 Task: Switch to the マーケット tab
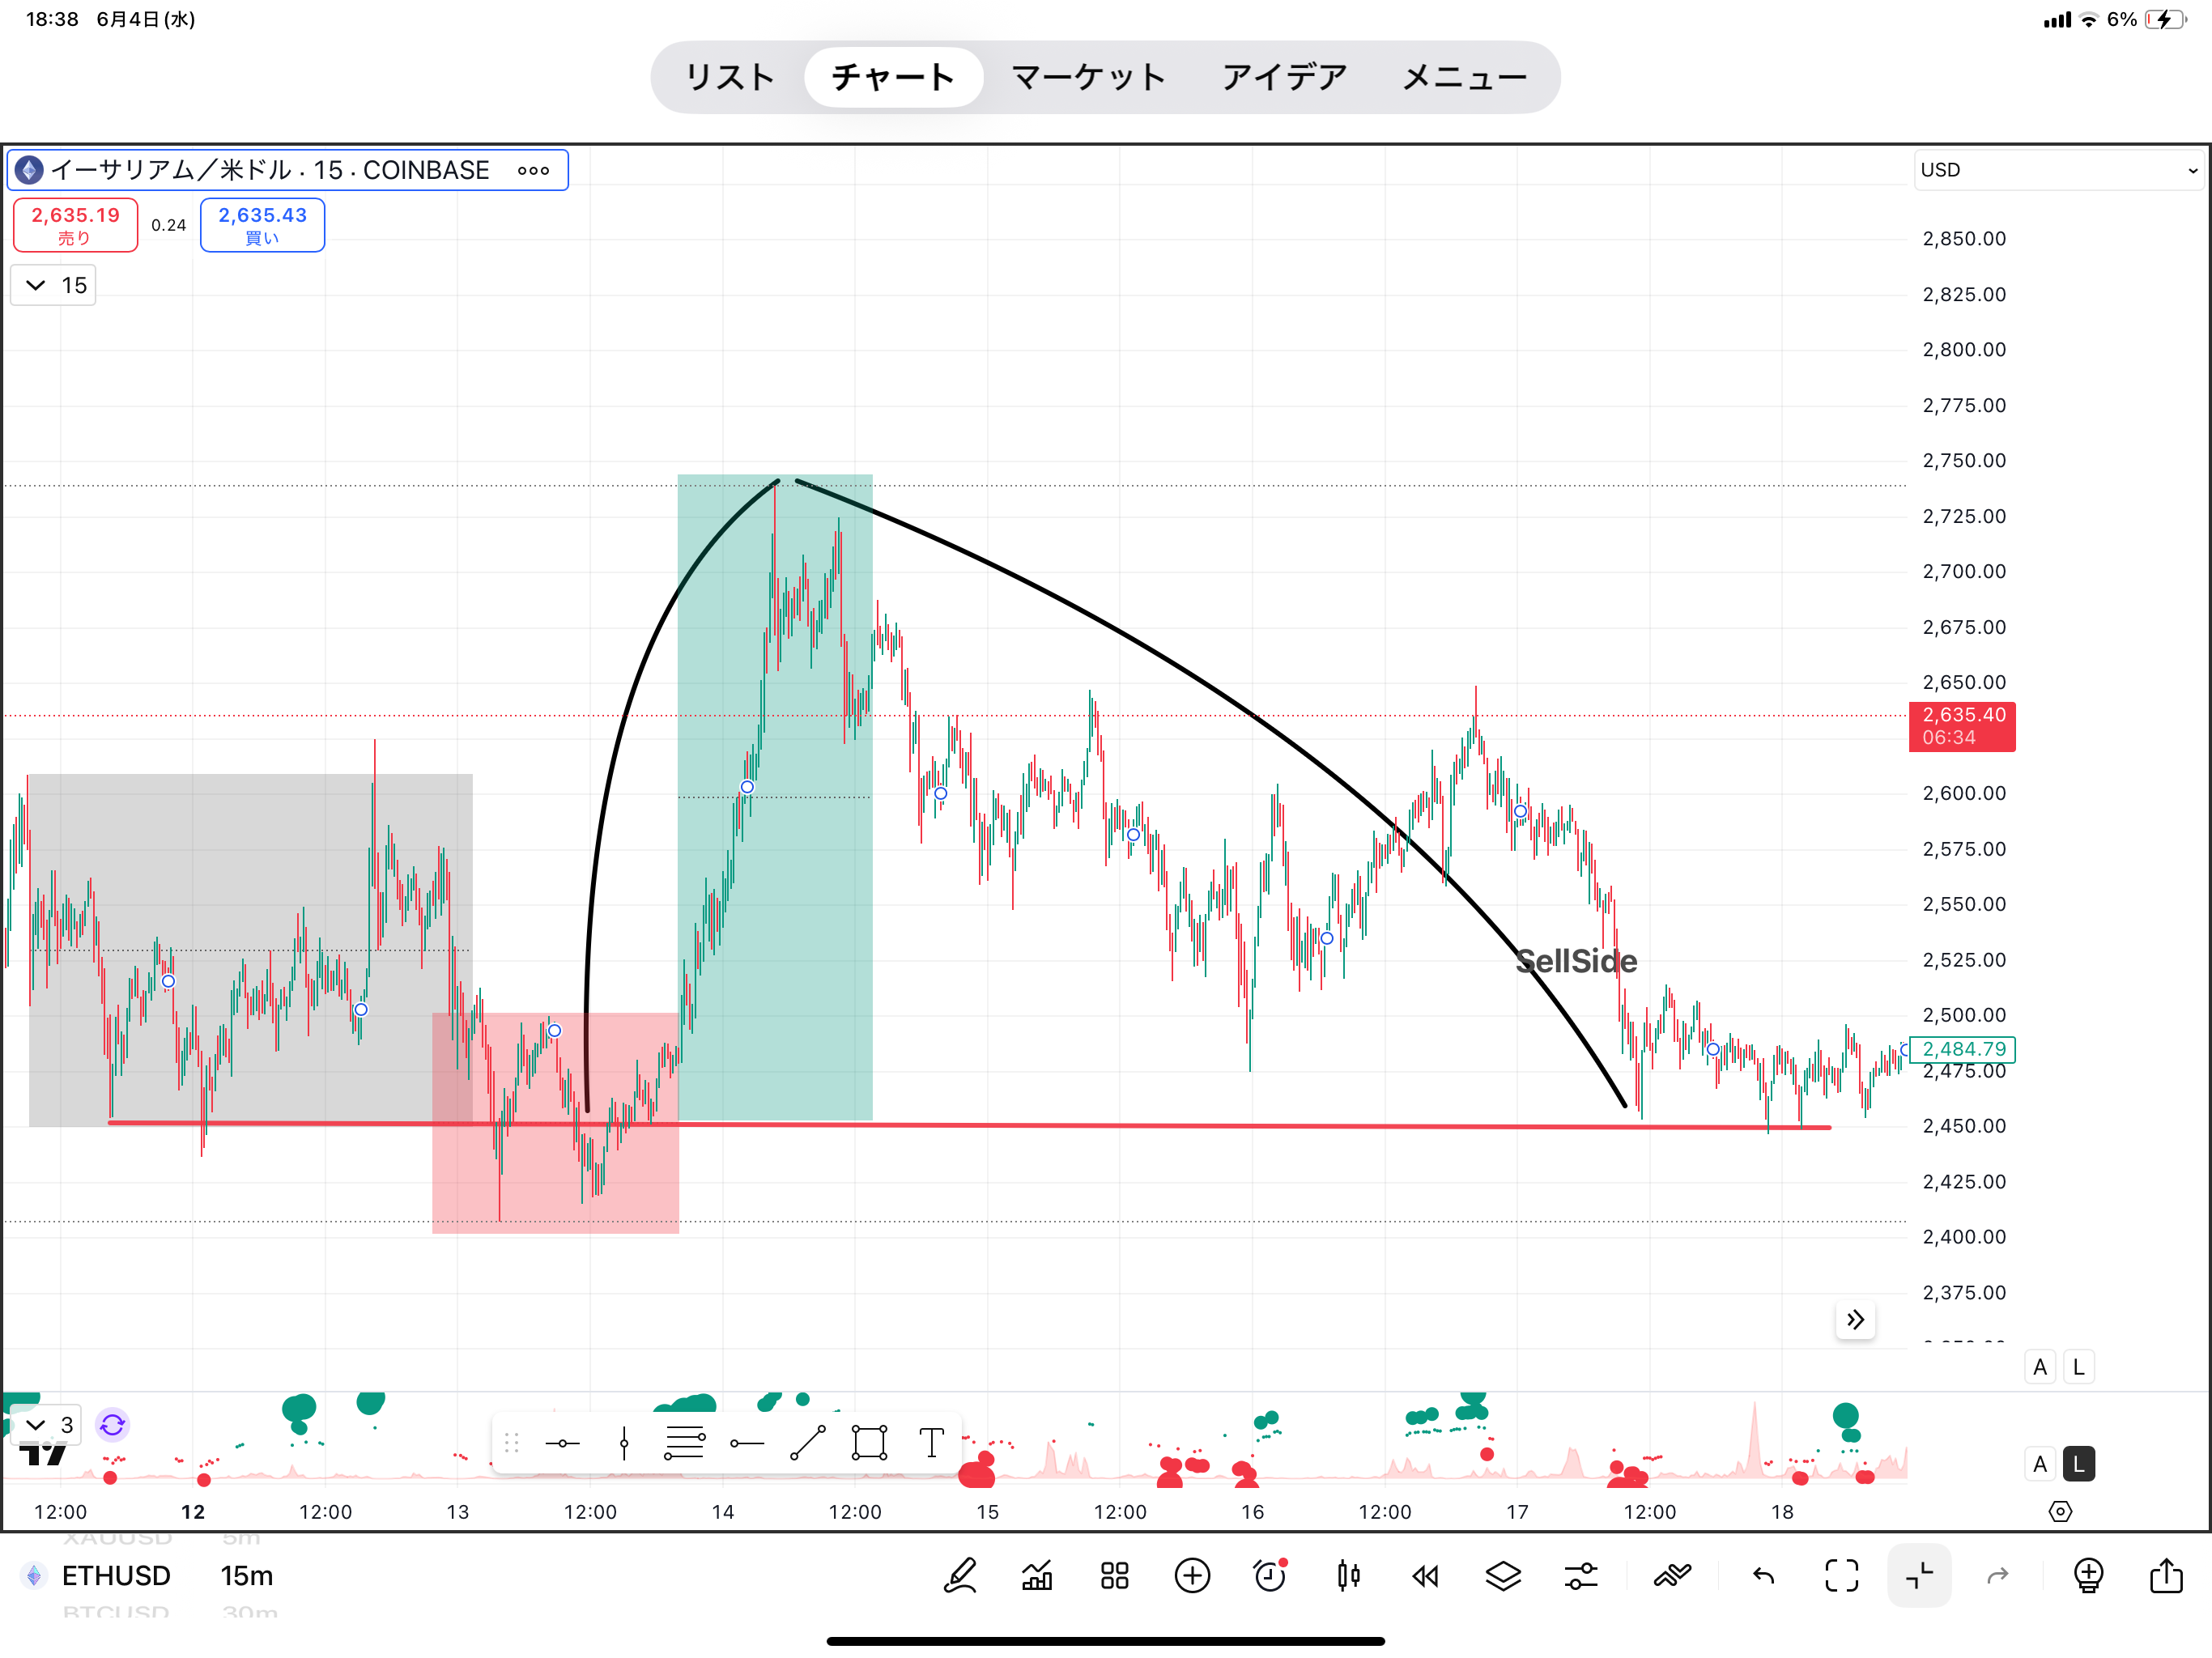1088,77
